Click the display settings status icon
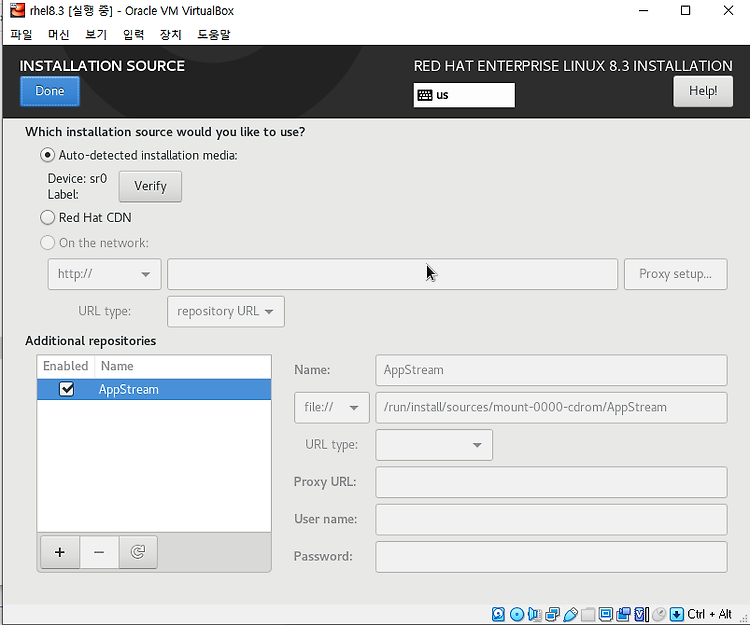Image resolution: width=750 pixels, height=625 pixels. point(606,614)
